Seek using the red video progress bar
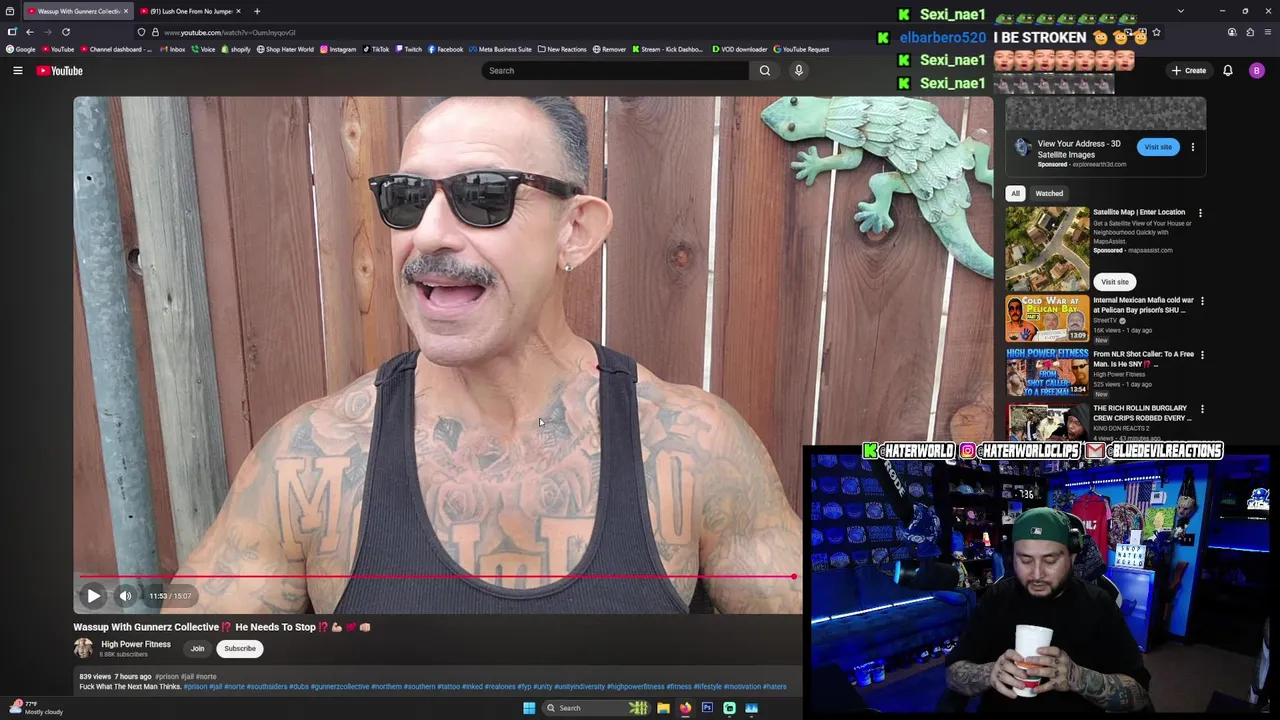The image size is (1280, 720). 437,577
